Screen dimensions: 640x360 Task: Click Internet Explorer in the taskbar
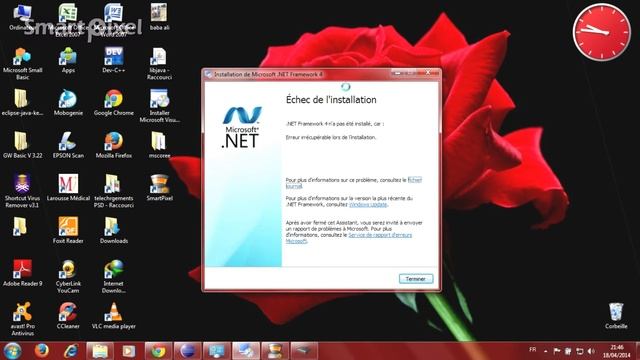70,351
